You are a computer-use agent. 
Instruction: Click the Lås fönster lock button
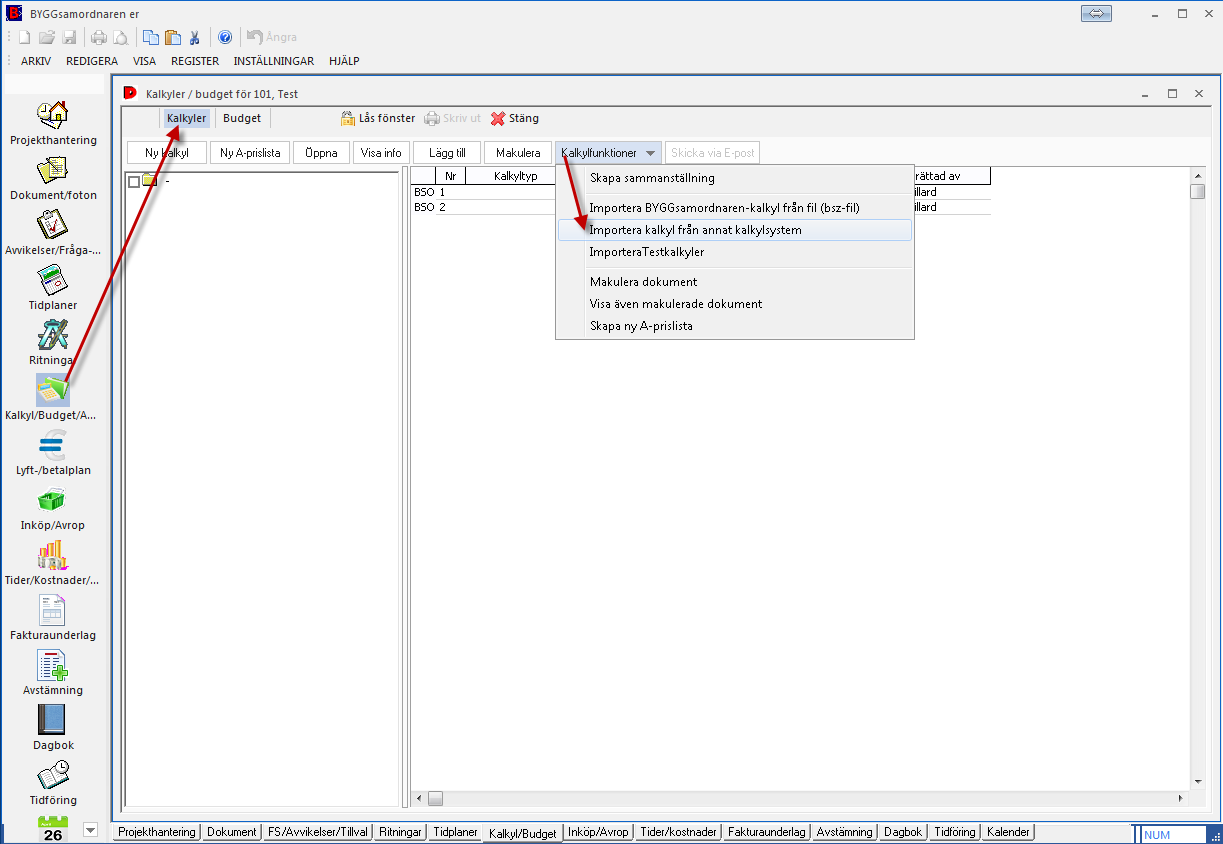[377, 118]
